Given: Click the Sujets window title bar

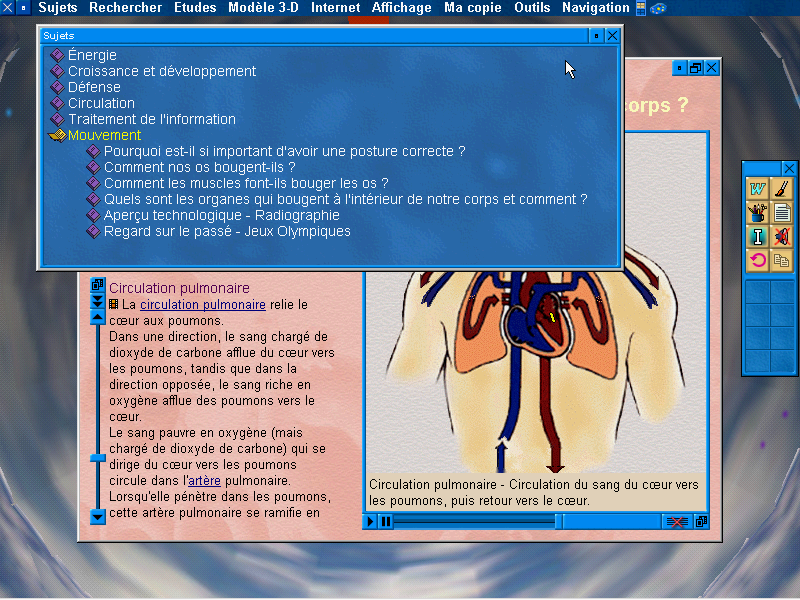Looking at the screenshot, I should pyautogui.click(x=314, y=36).
